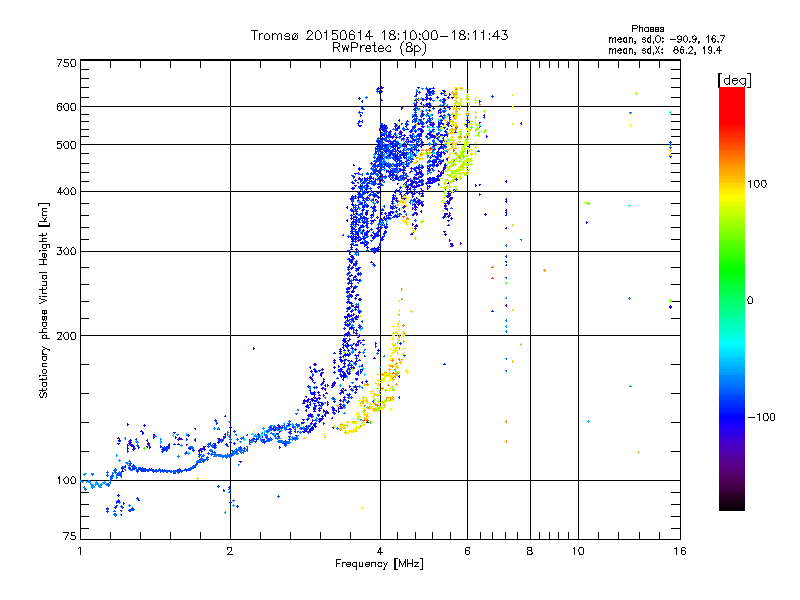The height and width of the screenshot is (600, 800).
Task: Click the x-axis '6' tick label
Action: [x=467, y=551]
